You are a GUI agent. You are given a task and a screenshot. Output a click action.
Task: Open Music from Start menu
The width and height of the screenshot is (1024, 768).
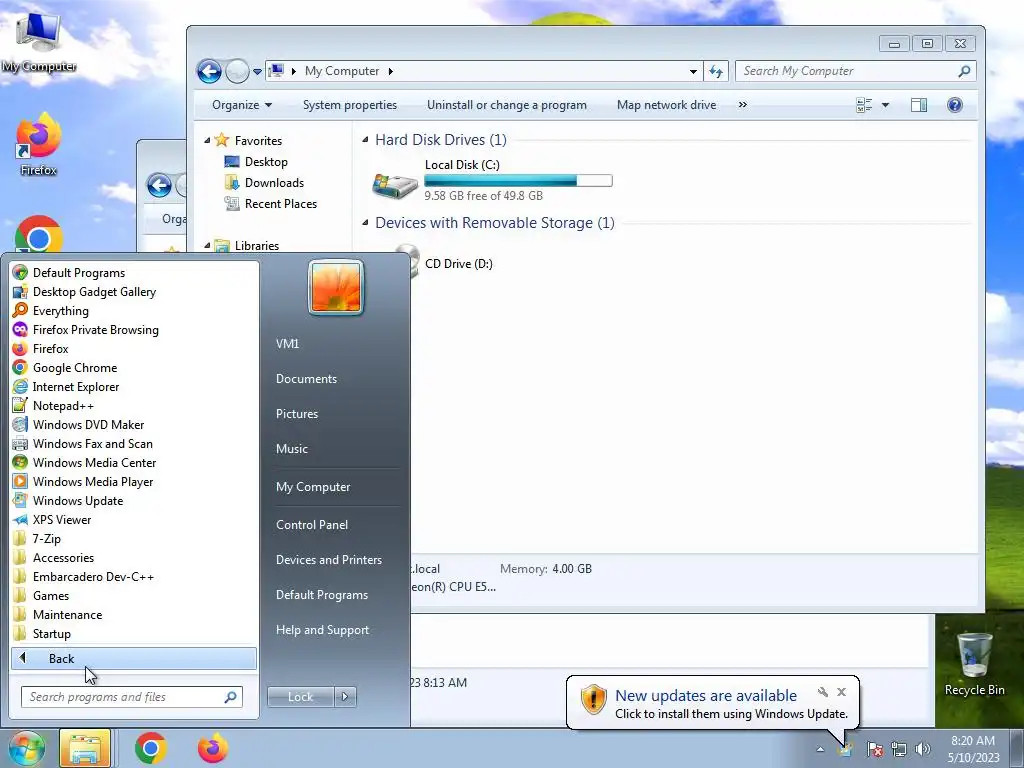tap(292, 449)
